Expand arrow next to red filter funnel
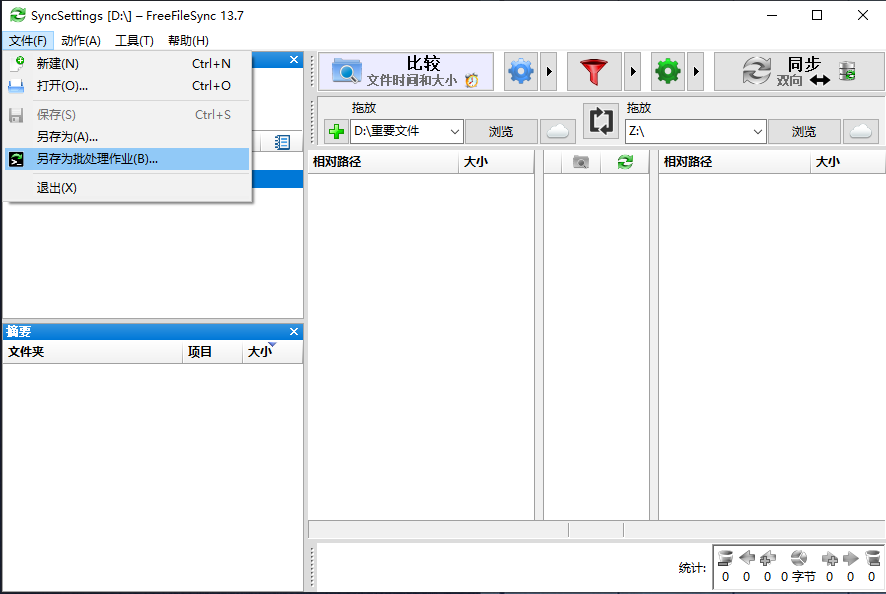This screenshot has width=886, height=594. point(633,71)
